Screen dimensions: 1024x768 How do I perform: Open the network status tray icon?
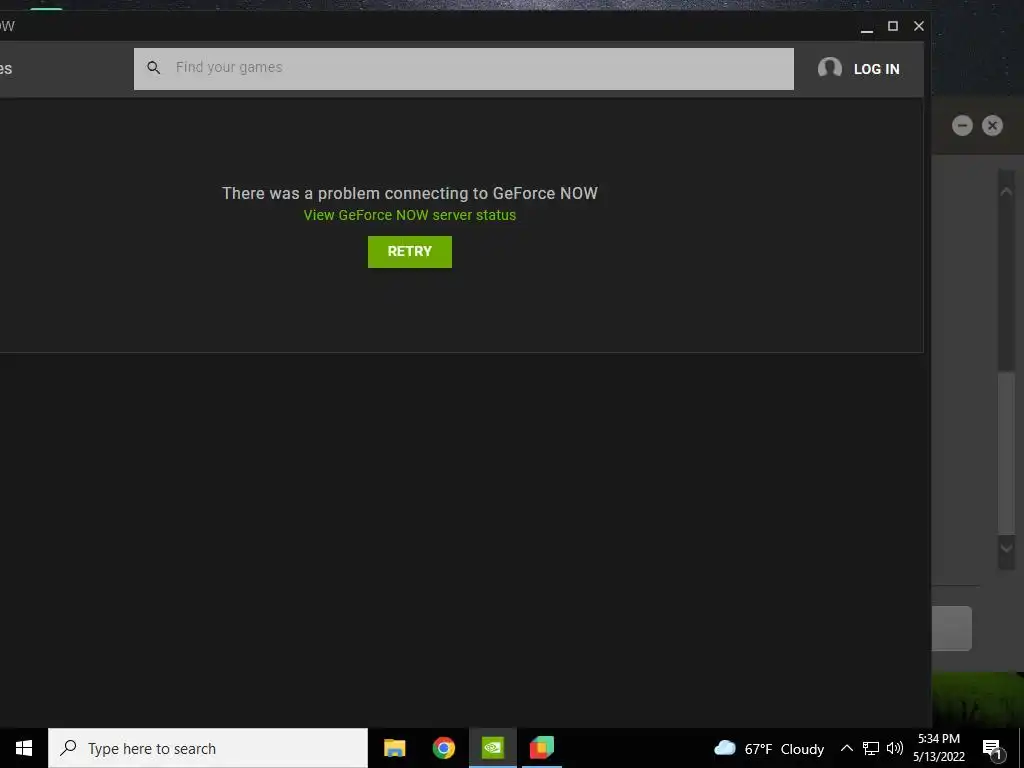pos(871,748)
